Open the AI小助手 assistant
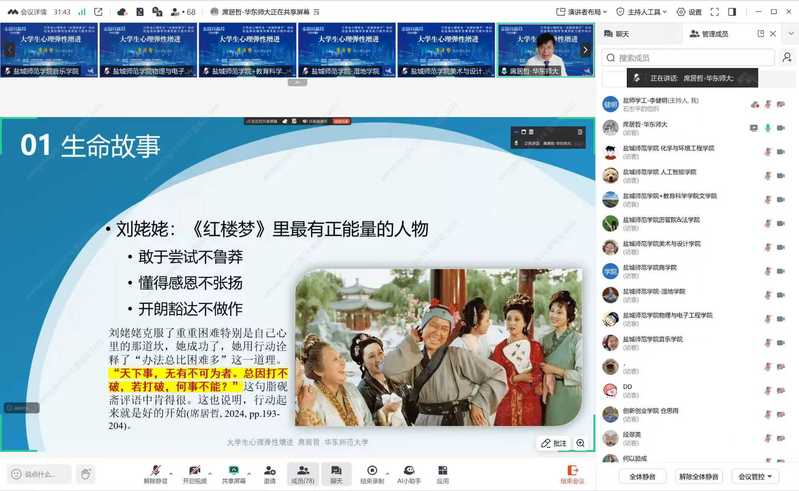Viewport: 799px width, 491px height. coord(408,472)
